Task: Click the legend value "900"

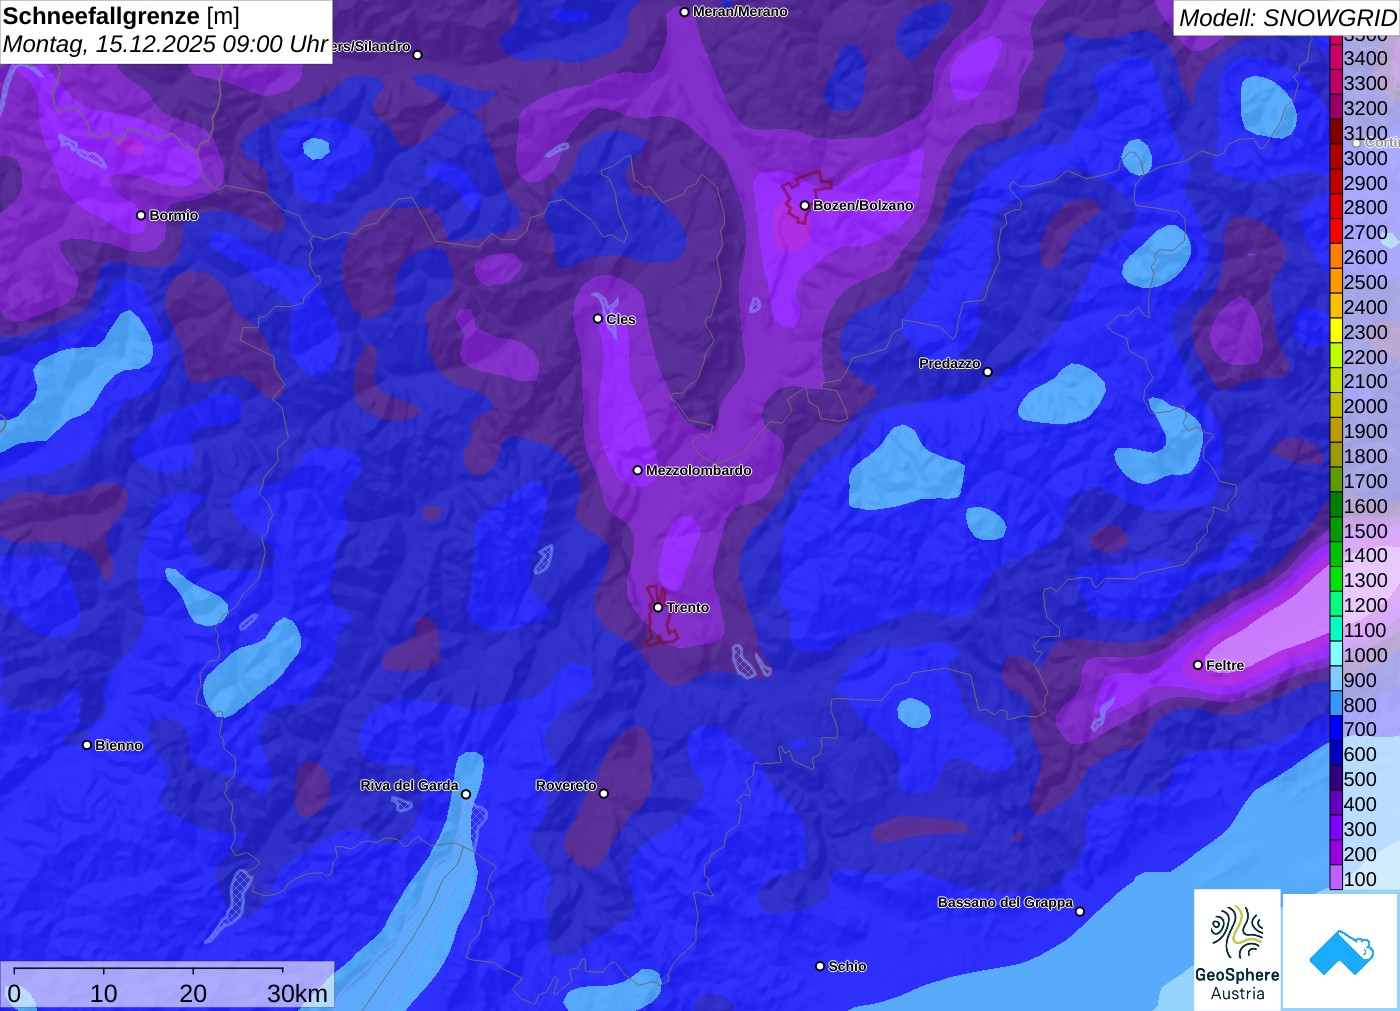Action: 1360,680
